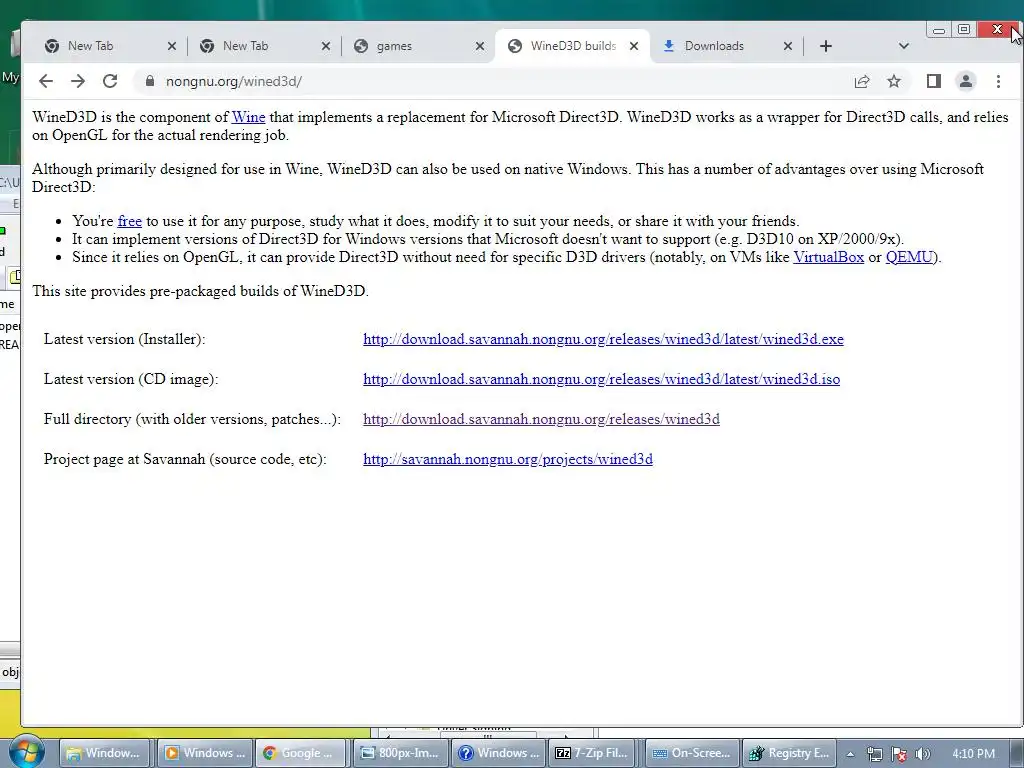Go back to the previous page
Screen dimensions: 1024x768
(46, 81)
